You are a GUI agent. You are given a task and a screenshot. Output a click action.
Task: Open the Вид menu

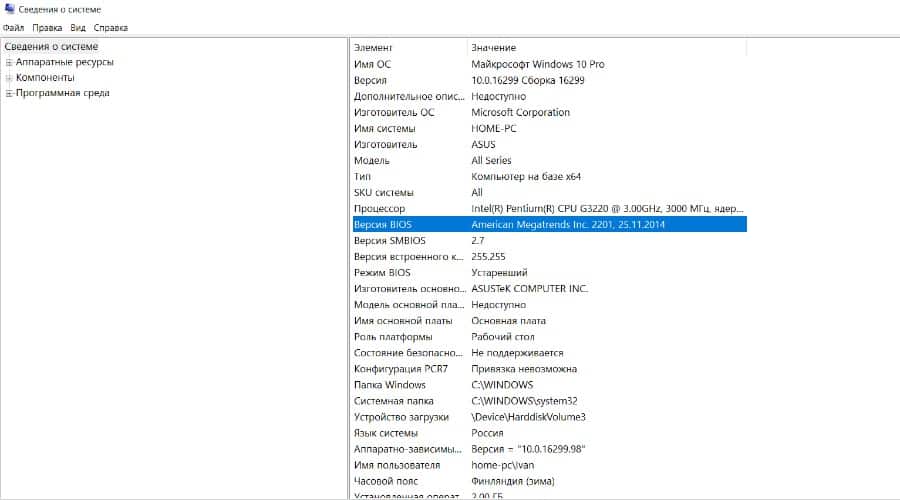pyautogui.click(x=78, y=28)
